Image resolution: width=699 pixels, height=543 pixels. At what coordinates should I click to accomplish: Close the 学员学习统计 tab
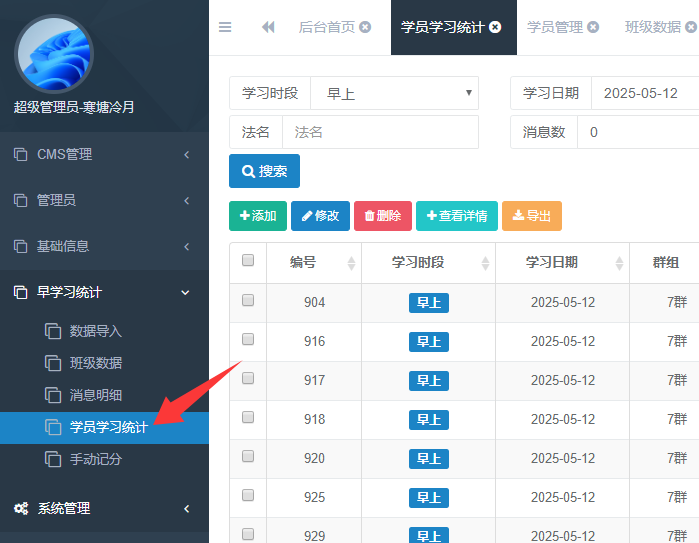pos(495,27)
